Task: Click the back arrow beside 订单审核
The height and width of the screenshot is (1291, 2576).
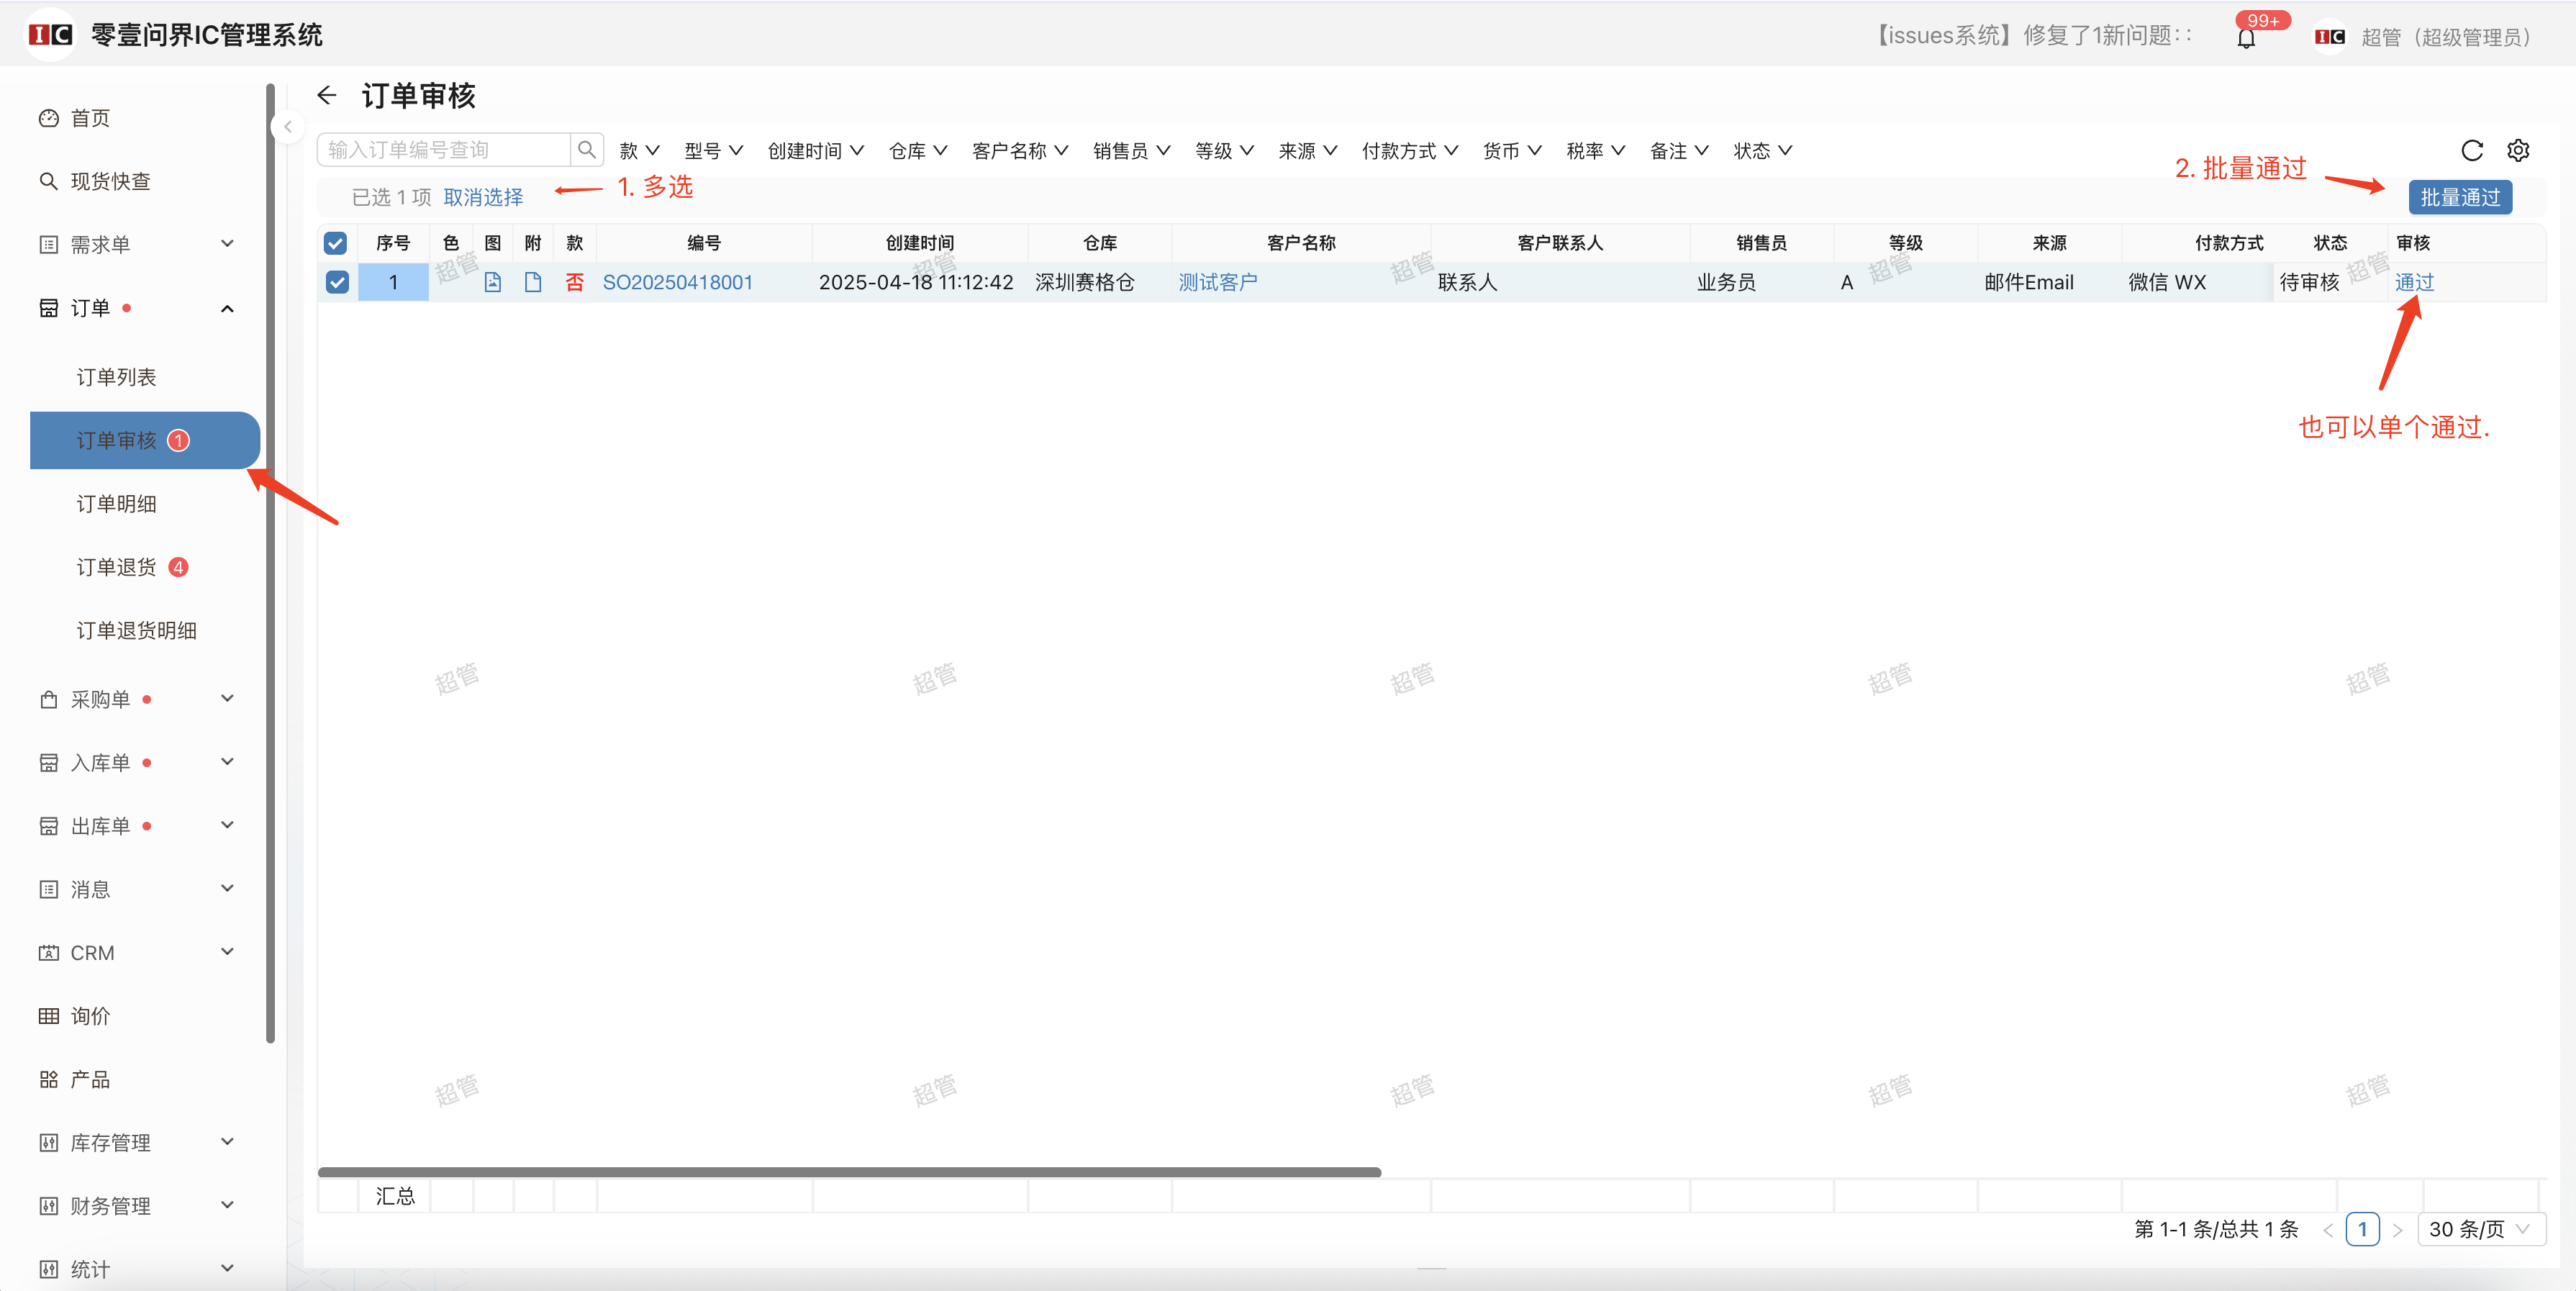Action: pyautogui.click(x=326, y=95)
